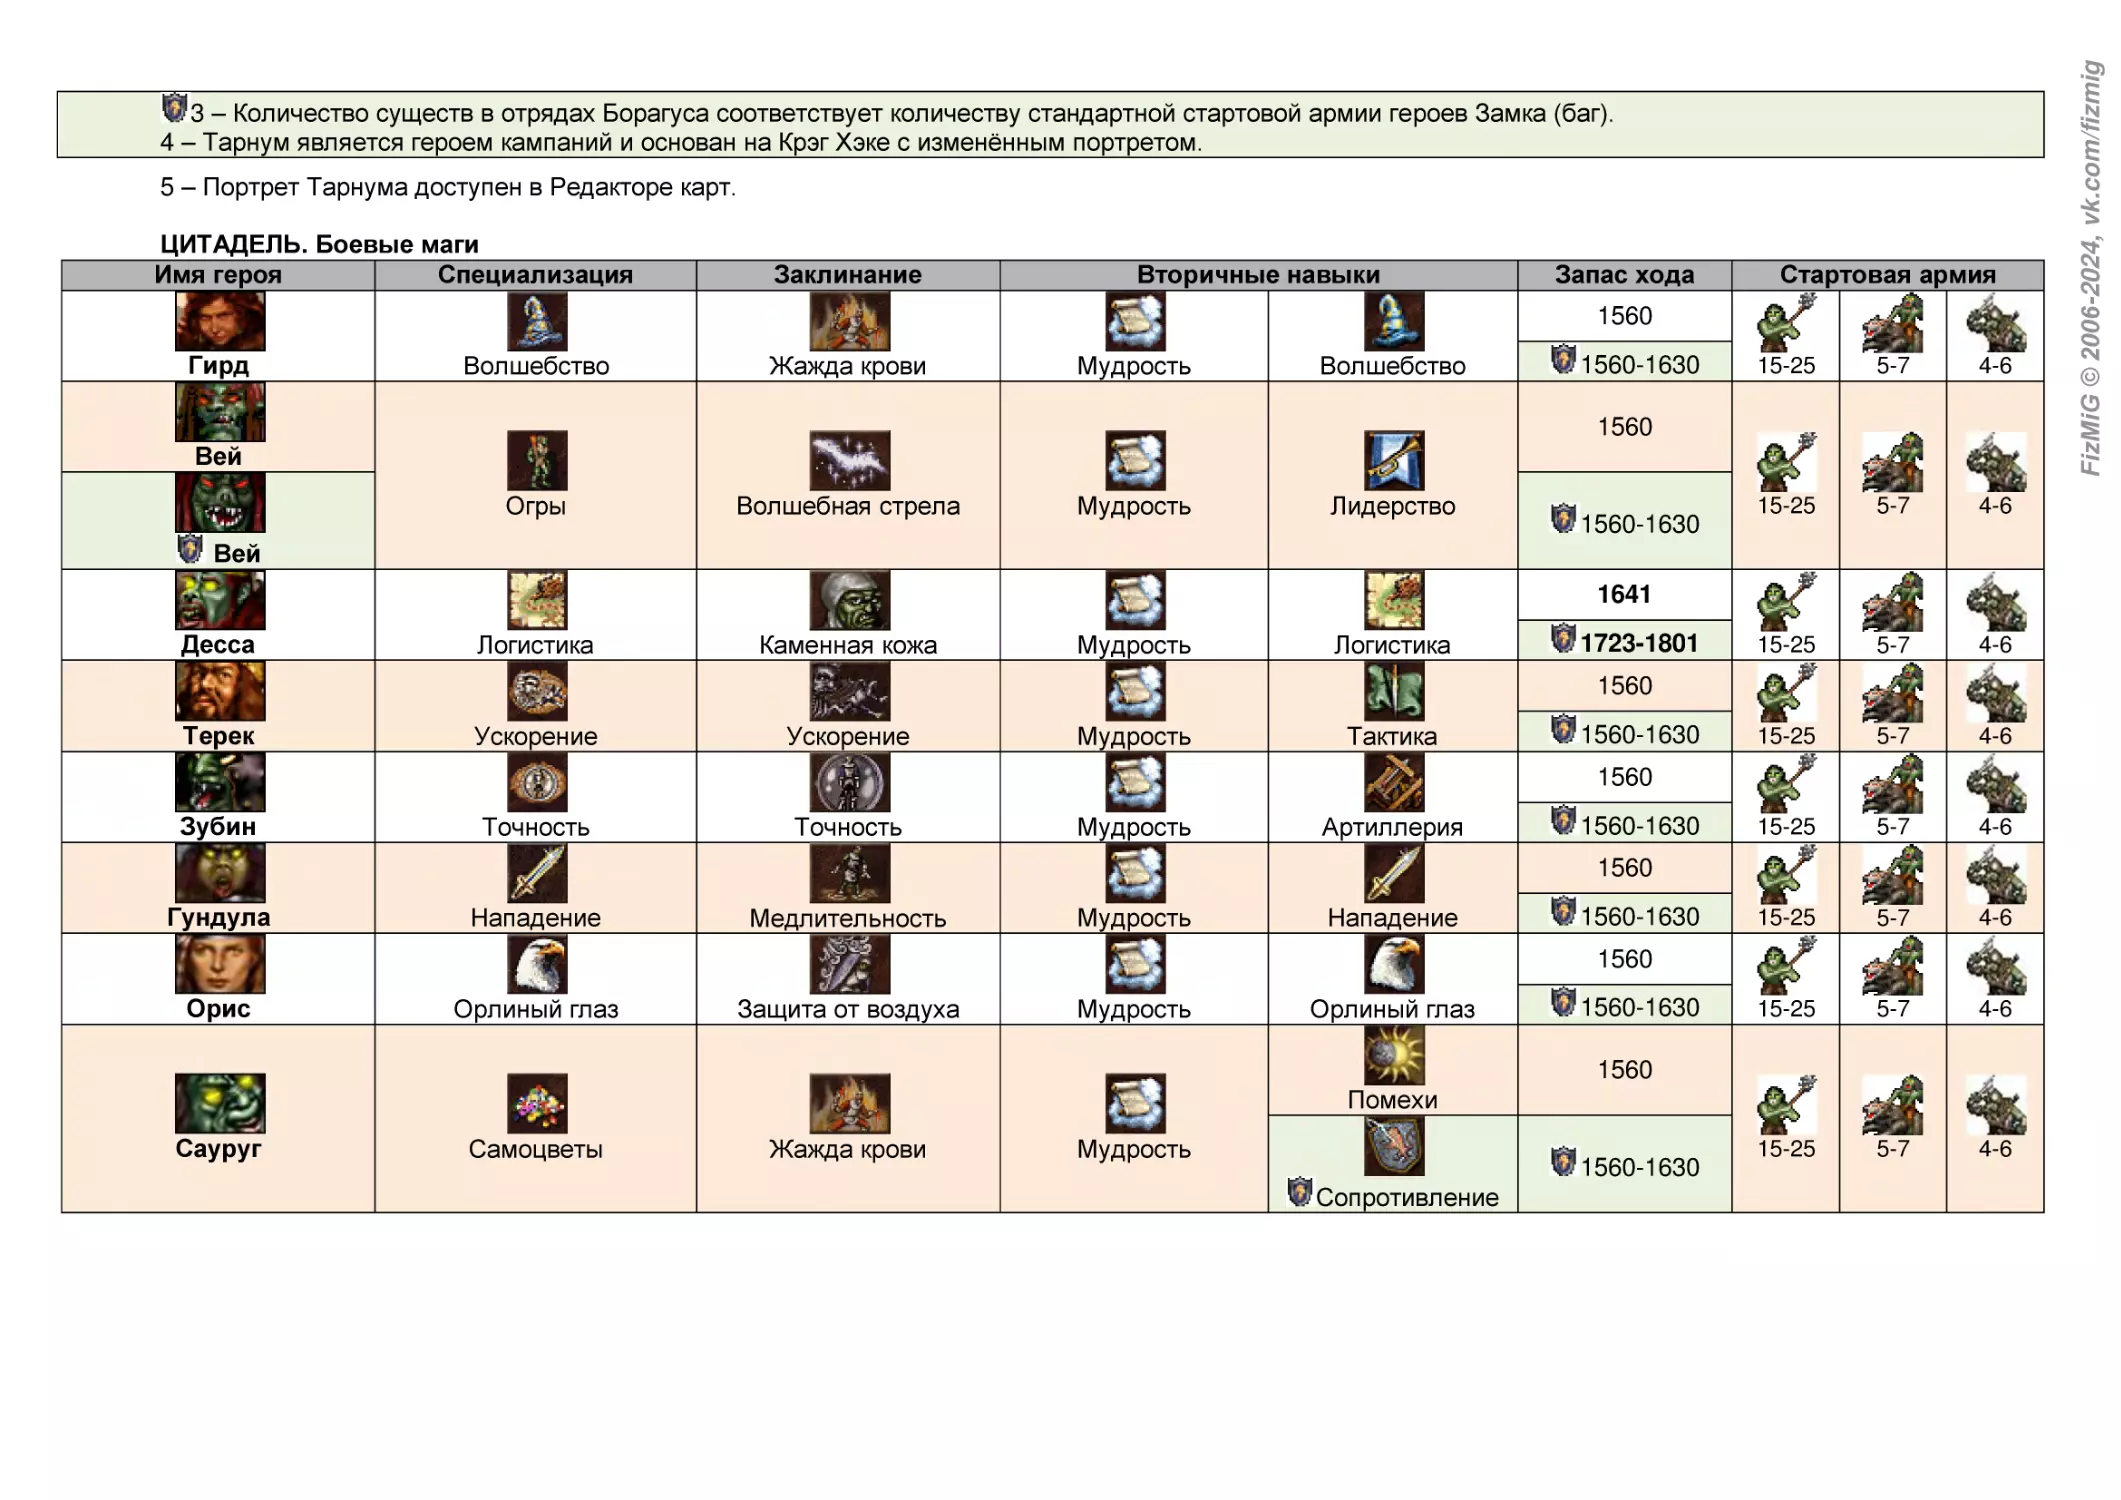2121x1500 pixels.
Task: Click Гирд's secondary Волшебство skill icon
Action: [x=1394, y=322]
